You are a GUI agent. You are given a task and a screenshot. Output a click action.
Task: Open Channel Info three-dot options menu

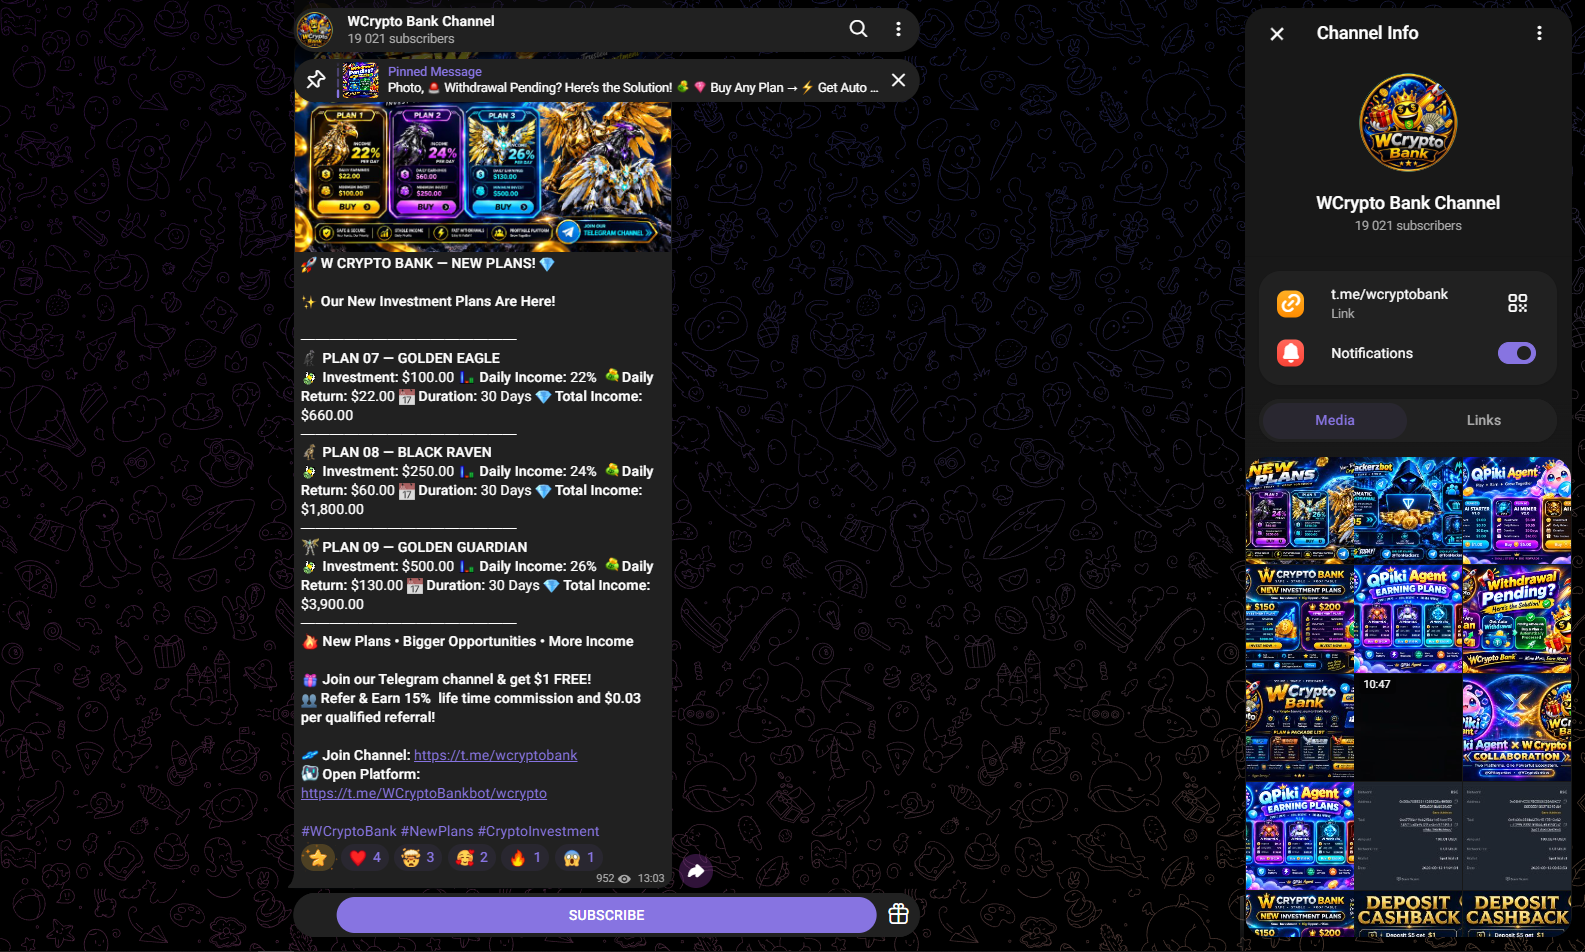click(1539, 34)
